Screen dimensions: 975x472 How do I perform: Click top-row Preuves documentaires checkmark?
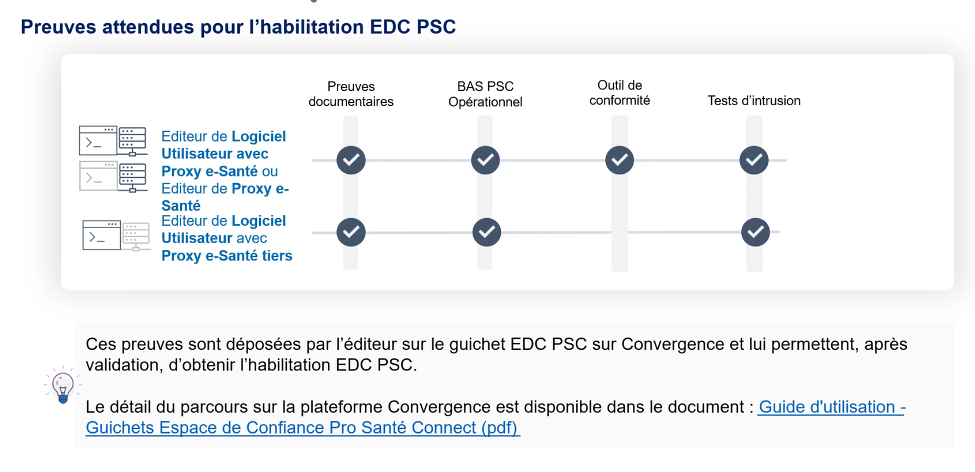(351, 160)
